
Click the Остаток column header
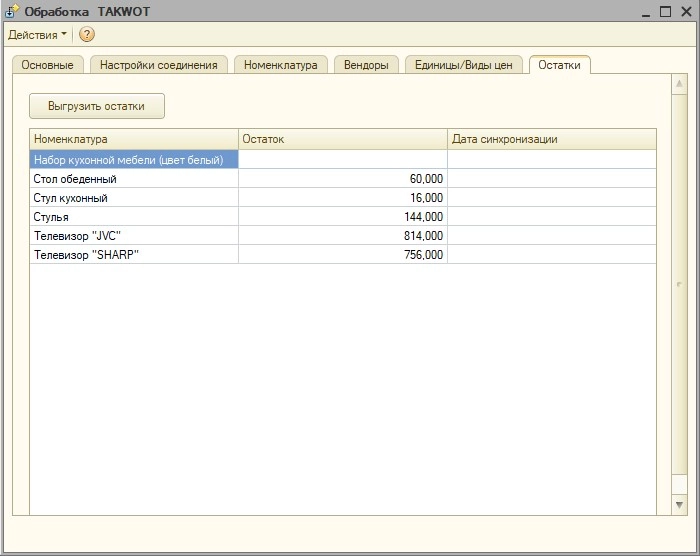[342, 139]
